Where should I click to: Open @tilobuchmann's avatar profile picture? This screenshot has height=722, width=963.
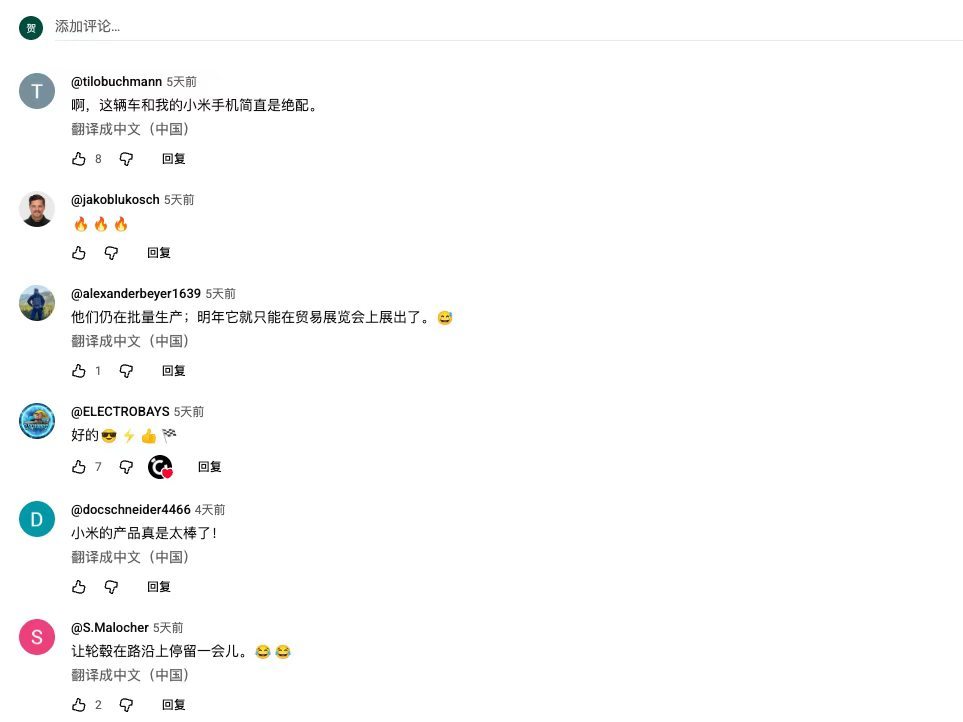(37, 91)
